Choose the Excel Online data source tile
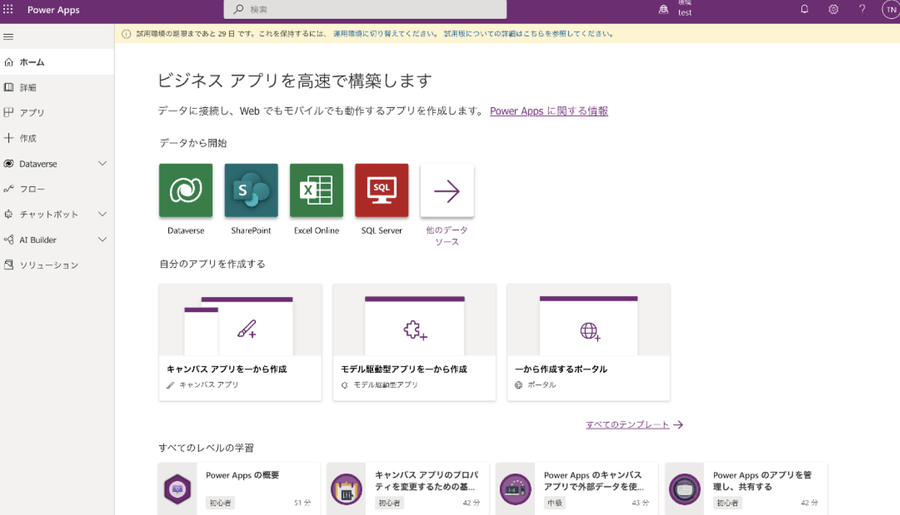This screenshot has width=900, height=515. pos(316,191)
